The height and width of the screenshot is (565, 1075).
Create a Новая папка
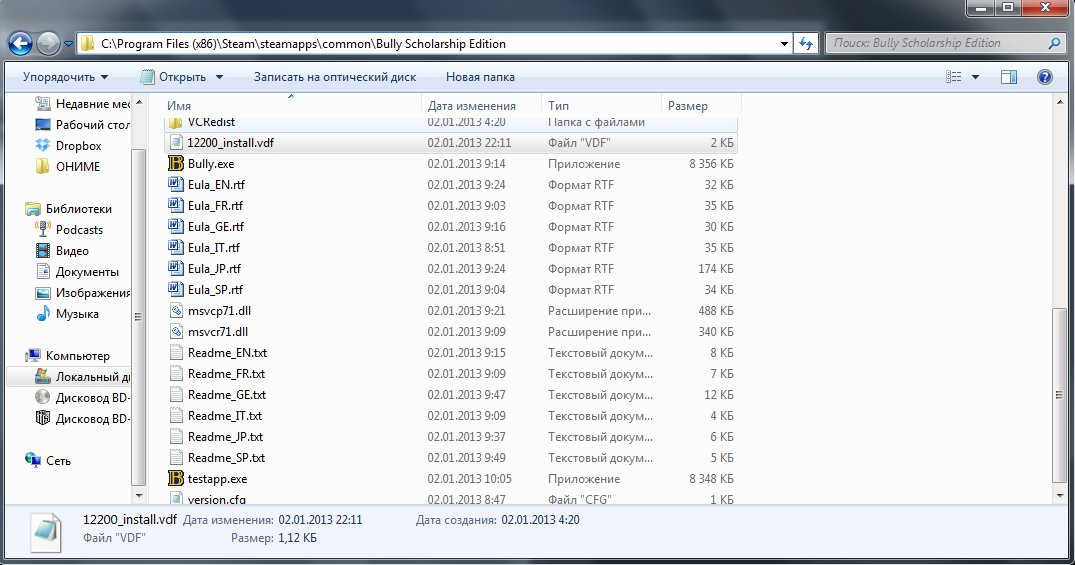(x=480, y=77)
